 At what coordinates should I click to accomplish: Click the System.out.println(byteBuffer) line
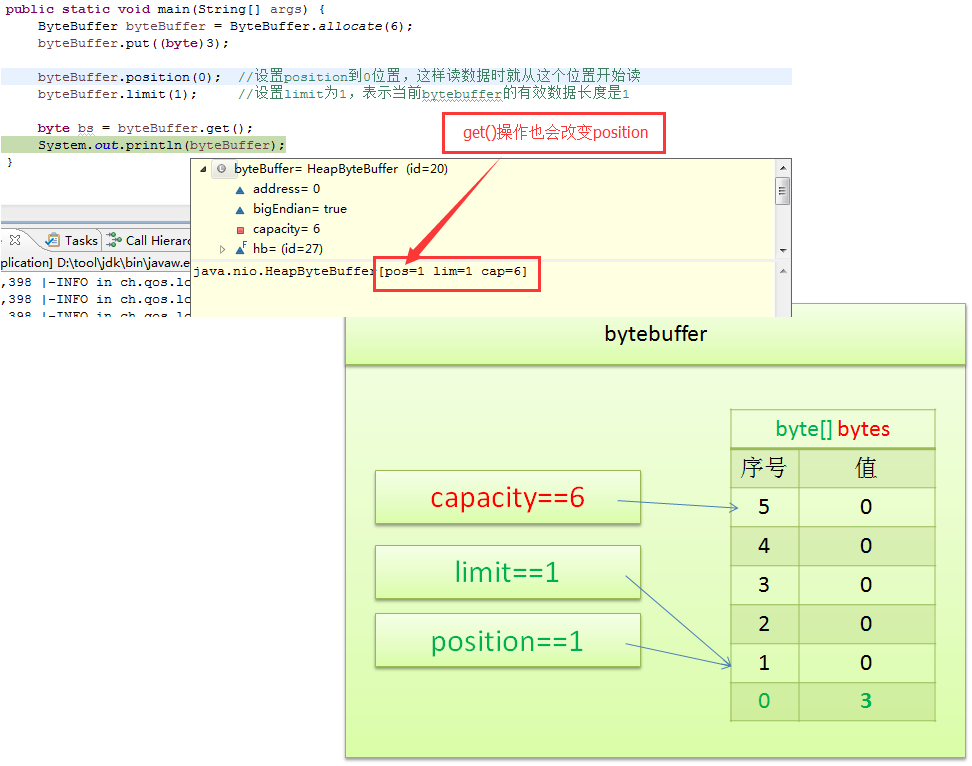(x=161, y=145)
